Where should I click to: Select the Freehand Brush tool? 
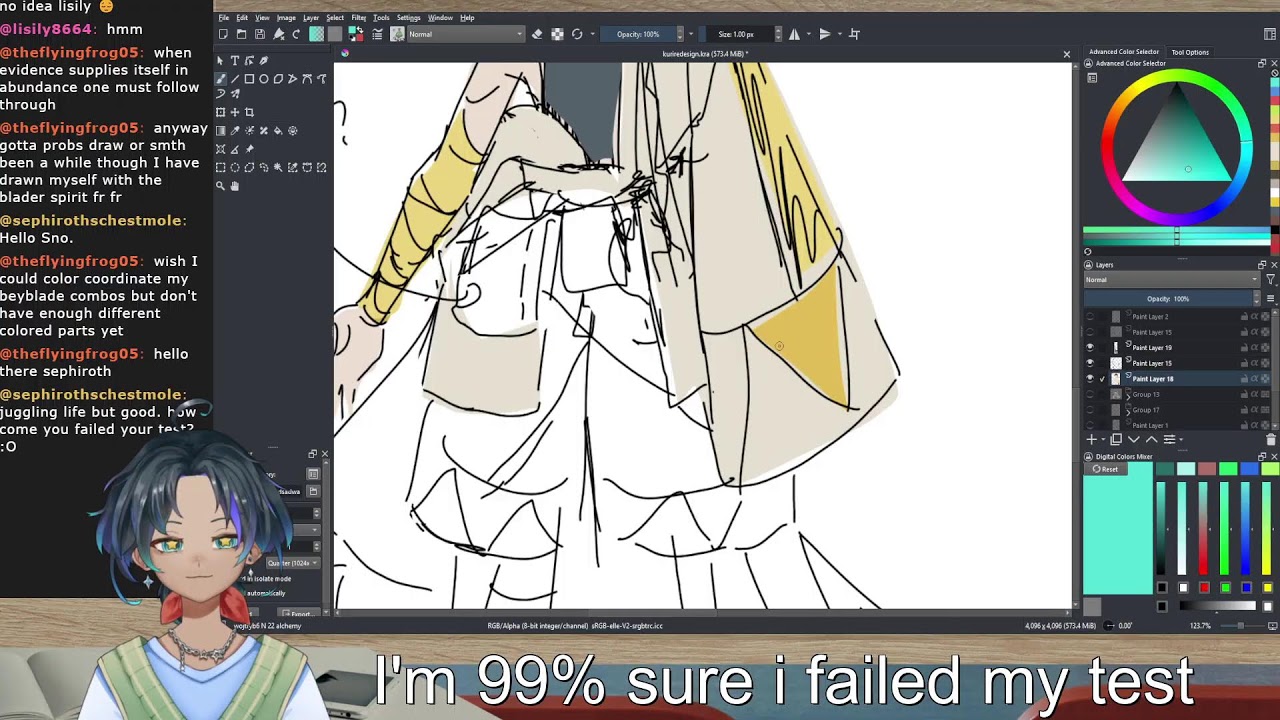click(x=220, y=79)
